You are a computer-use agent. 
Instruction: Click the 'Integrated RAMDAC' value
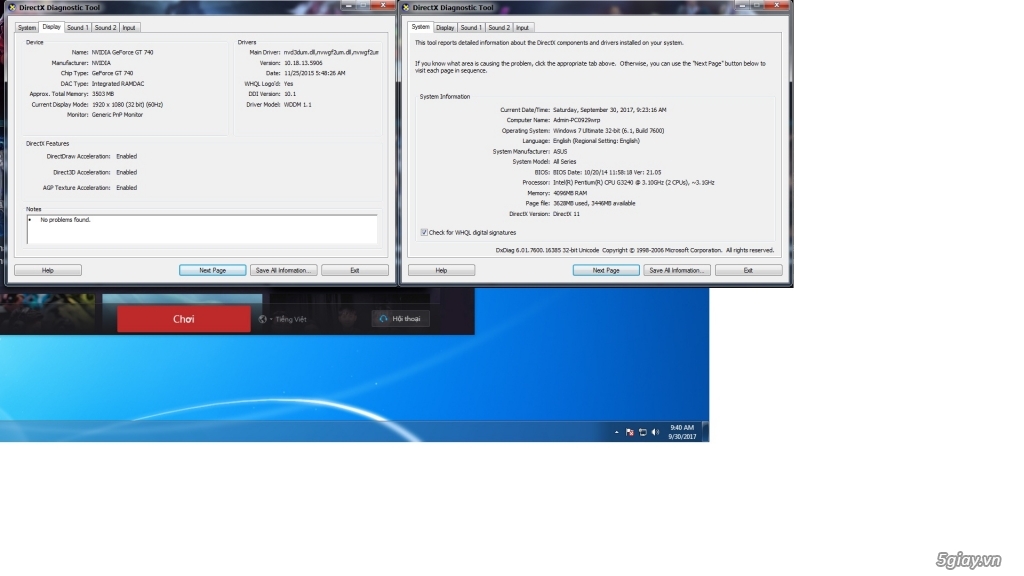click(118, 84)
